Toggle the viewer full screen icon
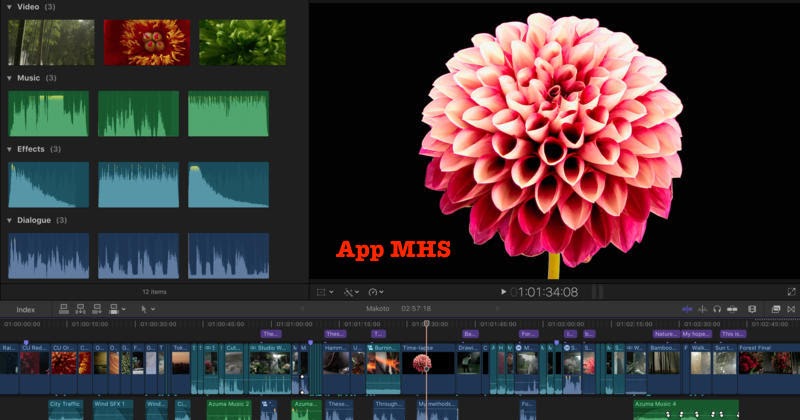The image size is (800, 420). pos(791,292)
